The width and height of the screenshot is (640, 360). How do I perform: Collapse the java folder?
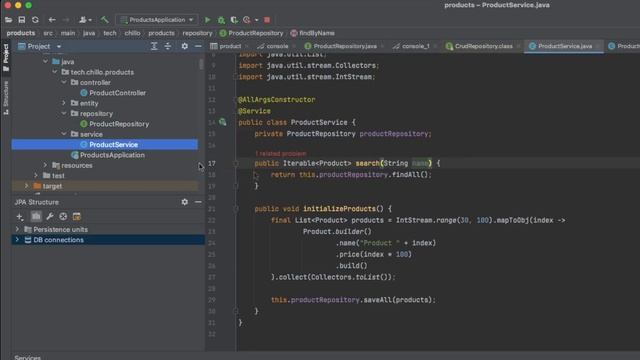click(x=45, y=62)
